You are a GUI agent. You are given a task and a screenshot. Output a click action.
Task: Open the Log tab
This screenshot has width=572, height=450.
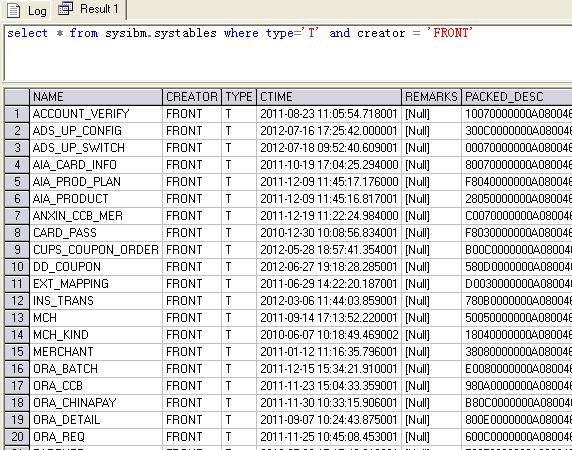(27, 10)
